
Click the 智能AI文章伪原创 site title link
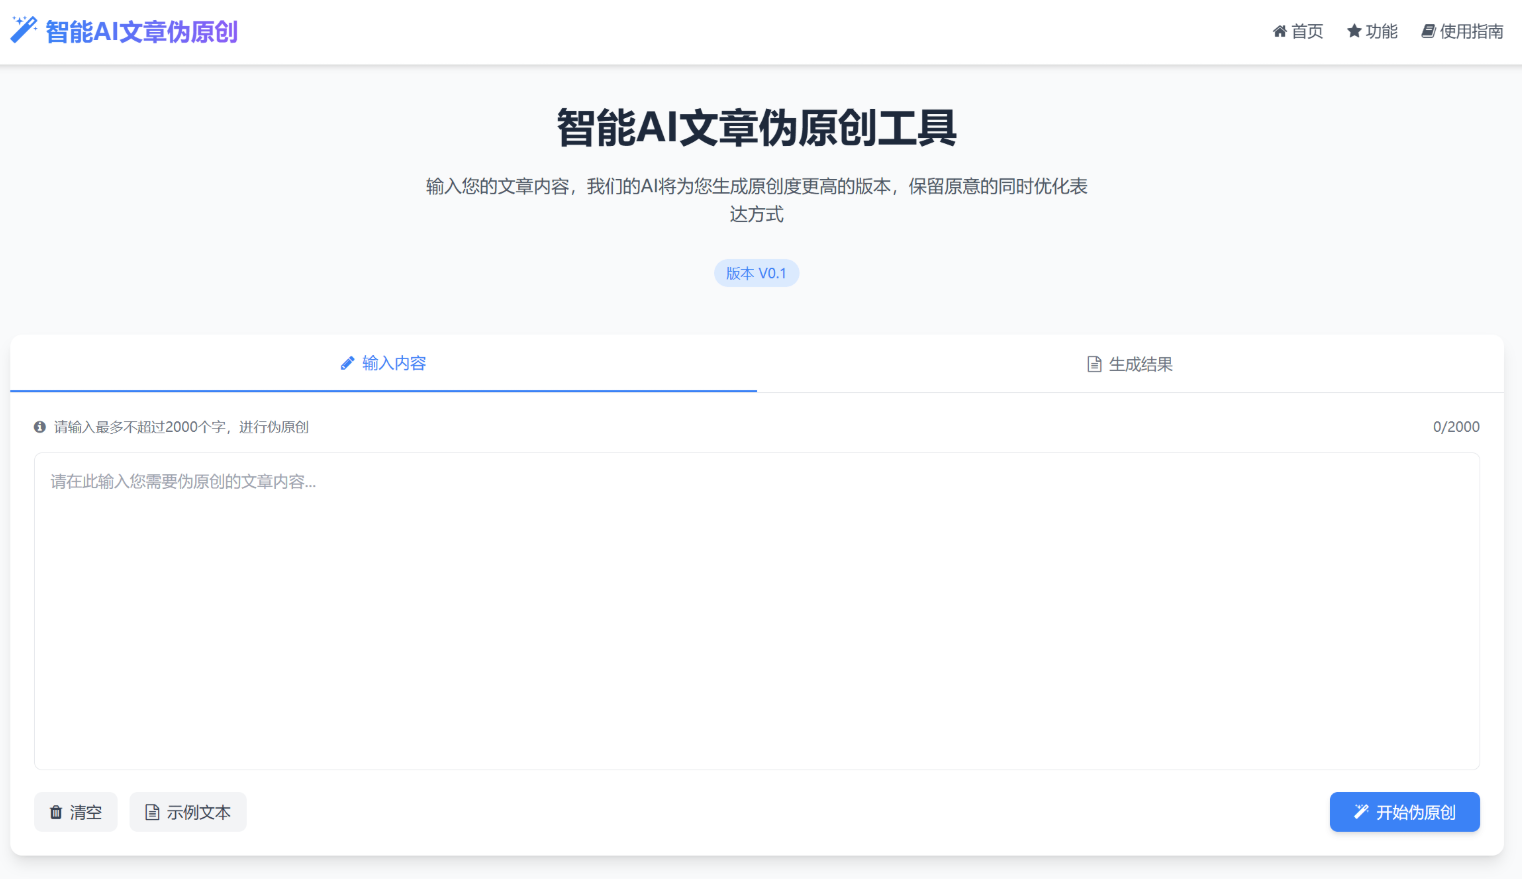(x=141, y=32)
